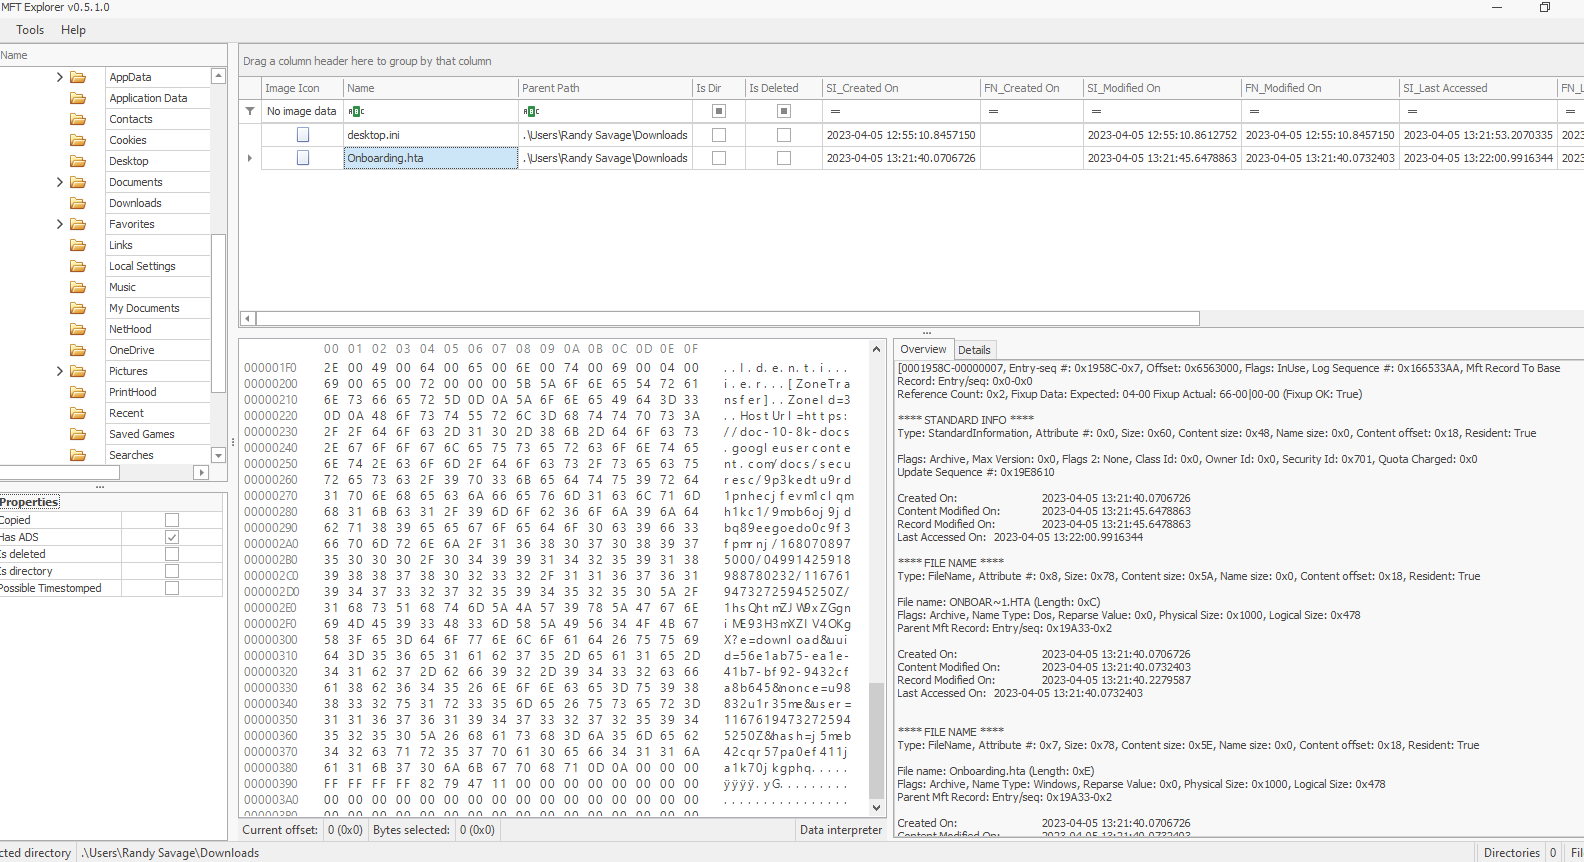
Task: Toggle the Has ADS property checkbox
Action: click(172, 537)
